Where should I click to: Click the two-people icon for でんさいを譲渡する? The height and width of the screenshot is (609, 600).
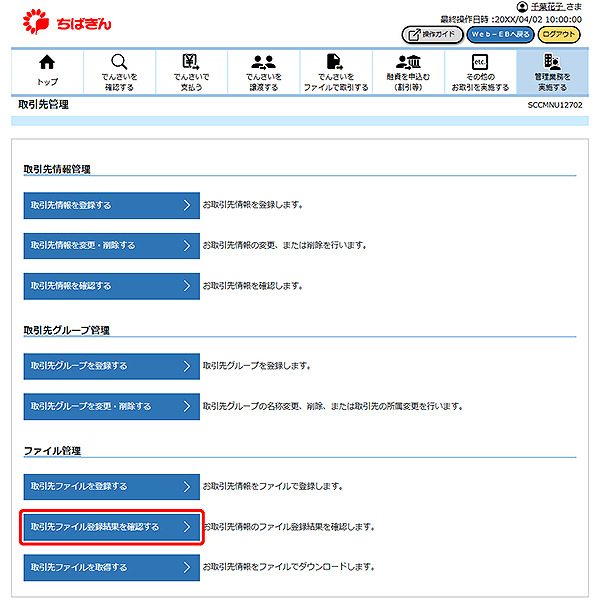(263, 62)
